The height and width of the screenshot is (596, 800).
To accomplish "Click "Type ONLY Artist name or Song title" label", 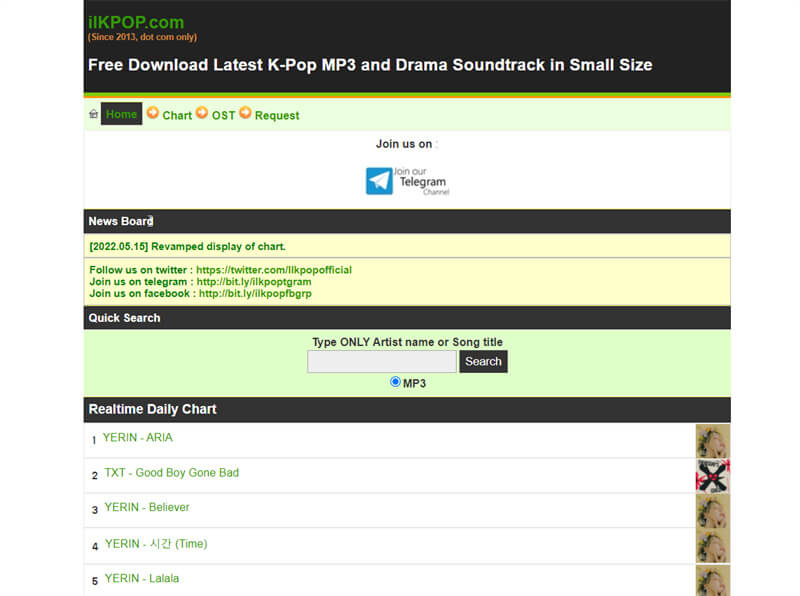I will coord(407,342).
